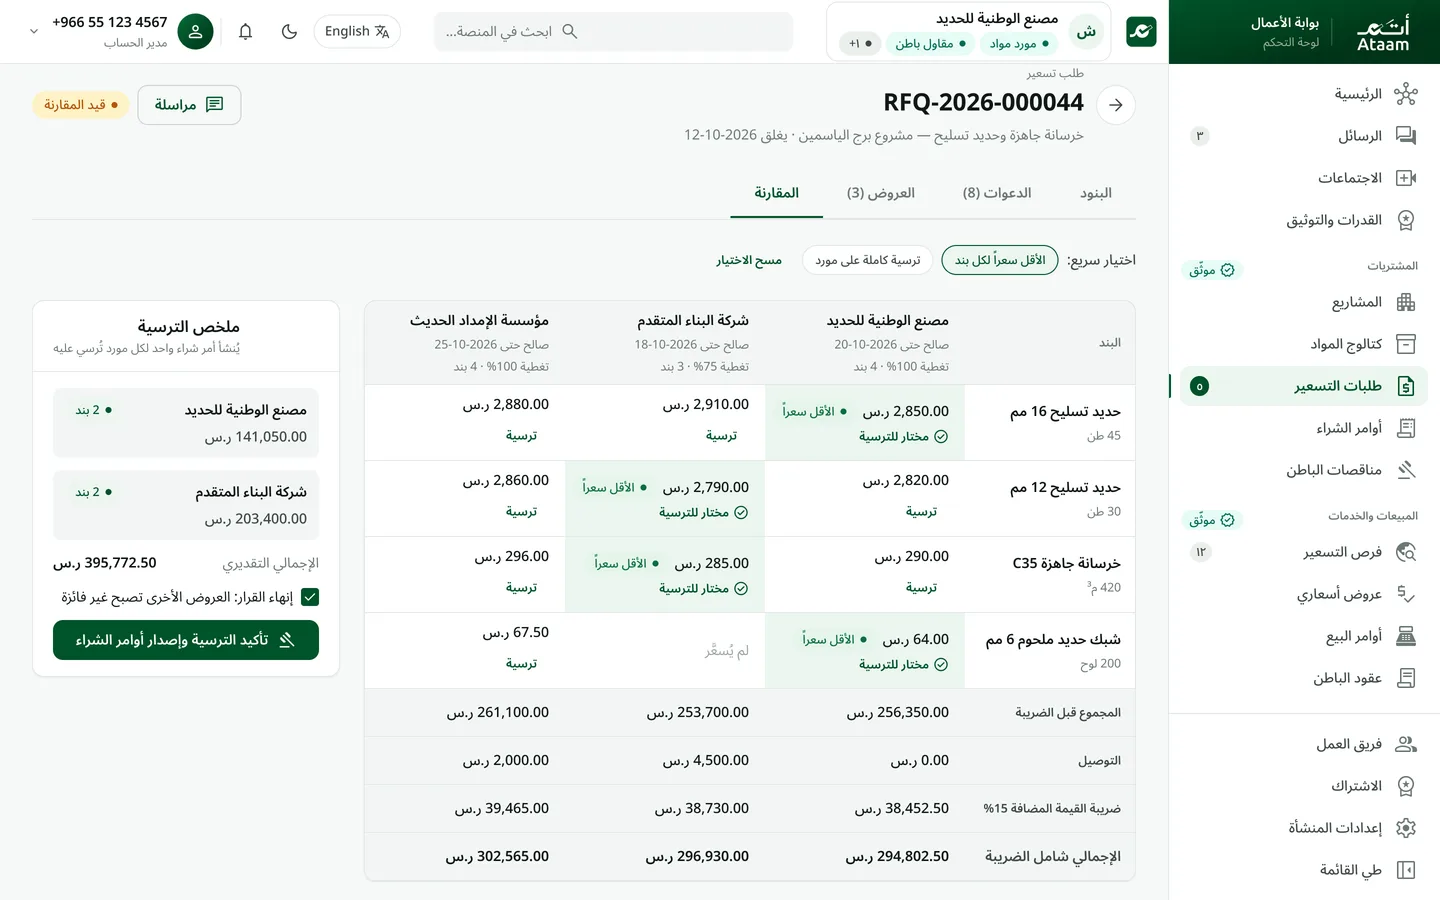Open الرسائل messages icon in sidebar
This screenshot has width=1440, height=900.
tap(1405, 136)
